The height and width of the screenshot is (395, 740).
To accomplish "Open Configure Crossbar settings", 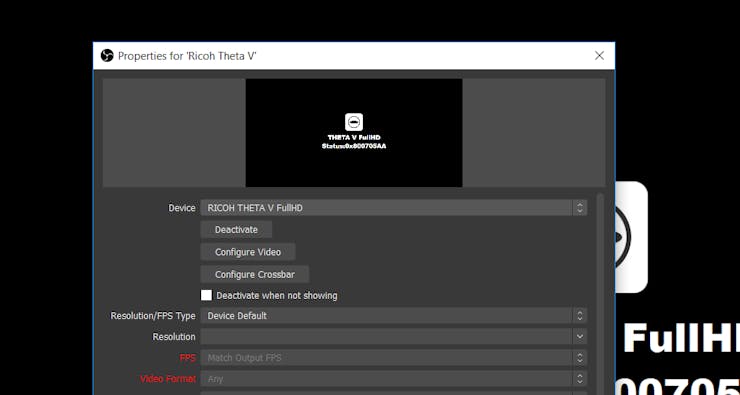I will tap(255, 274).
